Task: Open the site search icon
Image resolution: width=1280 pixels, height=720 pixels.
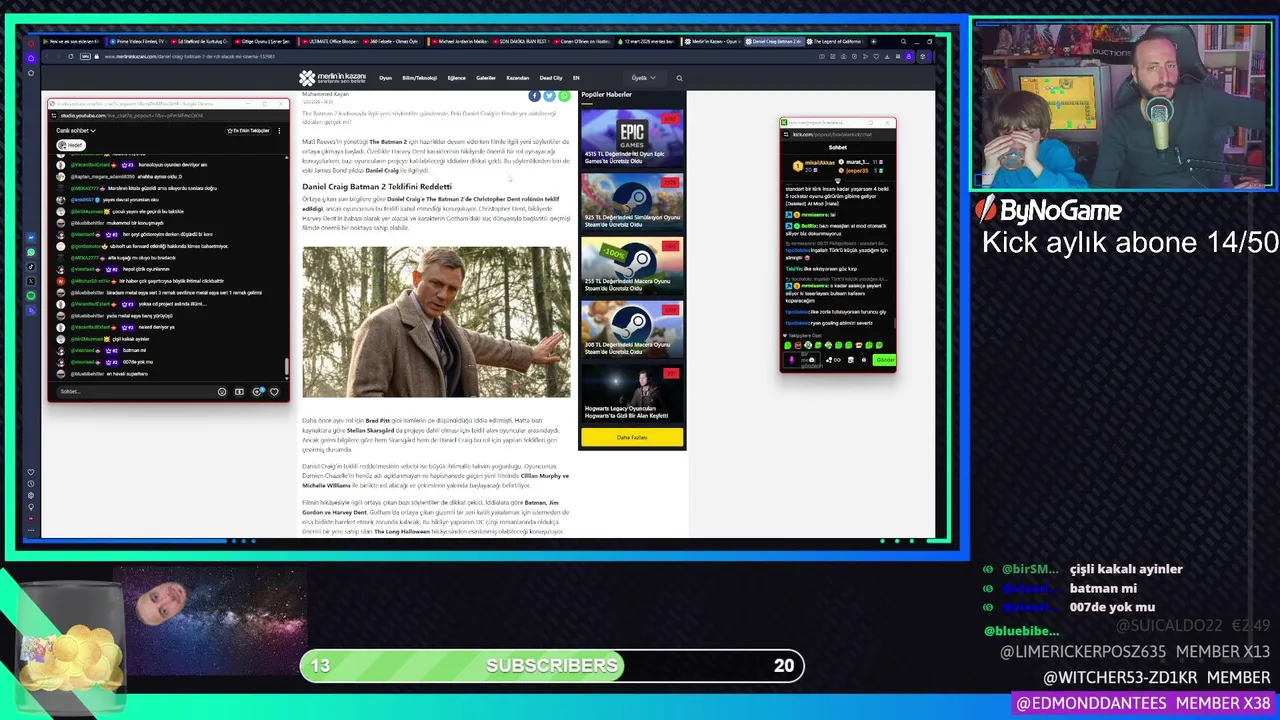Action: coord(679,78)
